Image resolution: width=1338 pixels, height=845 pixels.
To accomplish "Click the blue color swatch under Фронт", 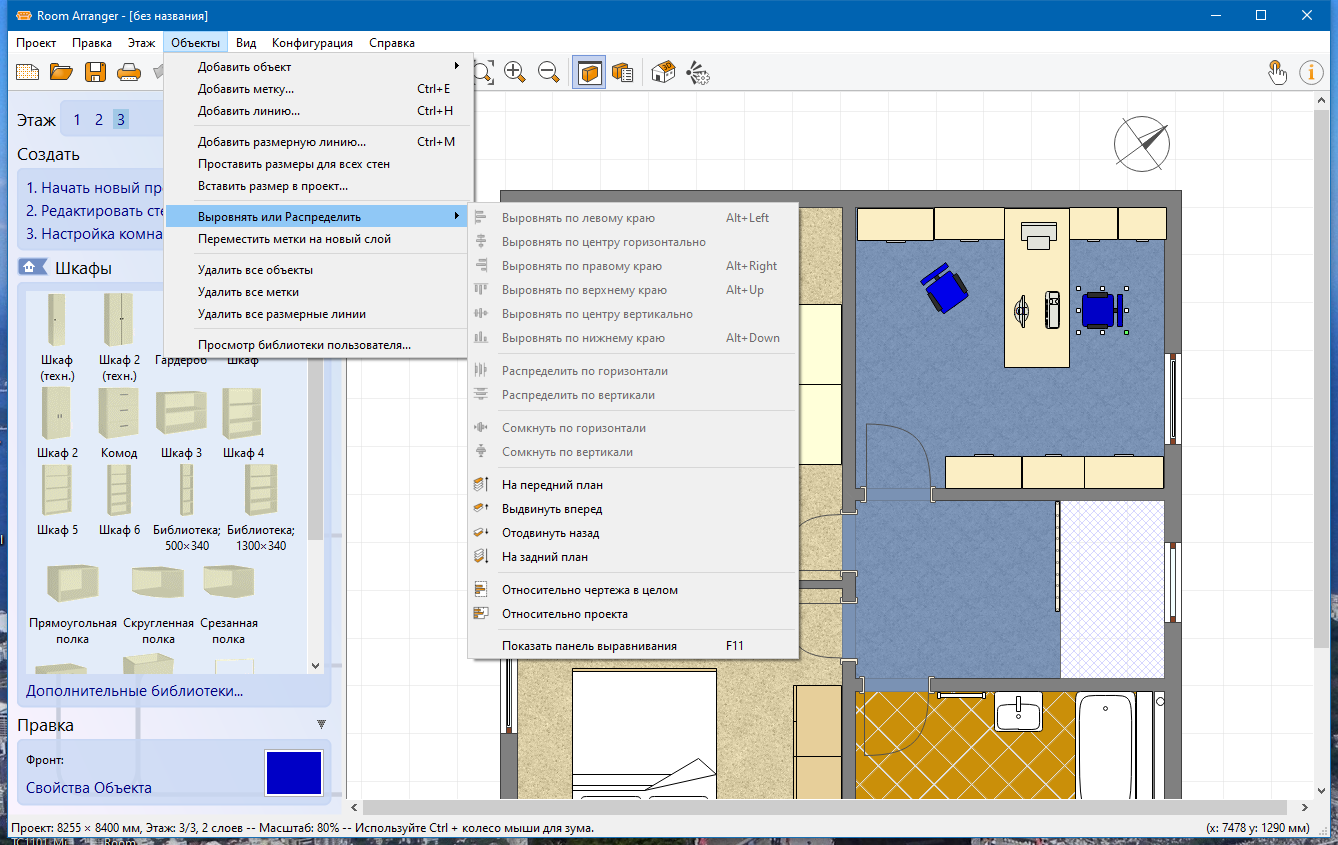I will [294, 773].
